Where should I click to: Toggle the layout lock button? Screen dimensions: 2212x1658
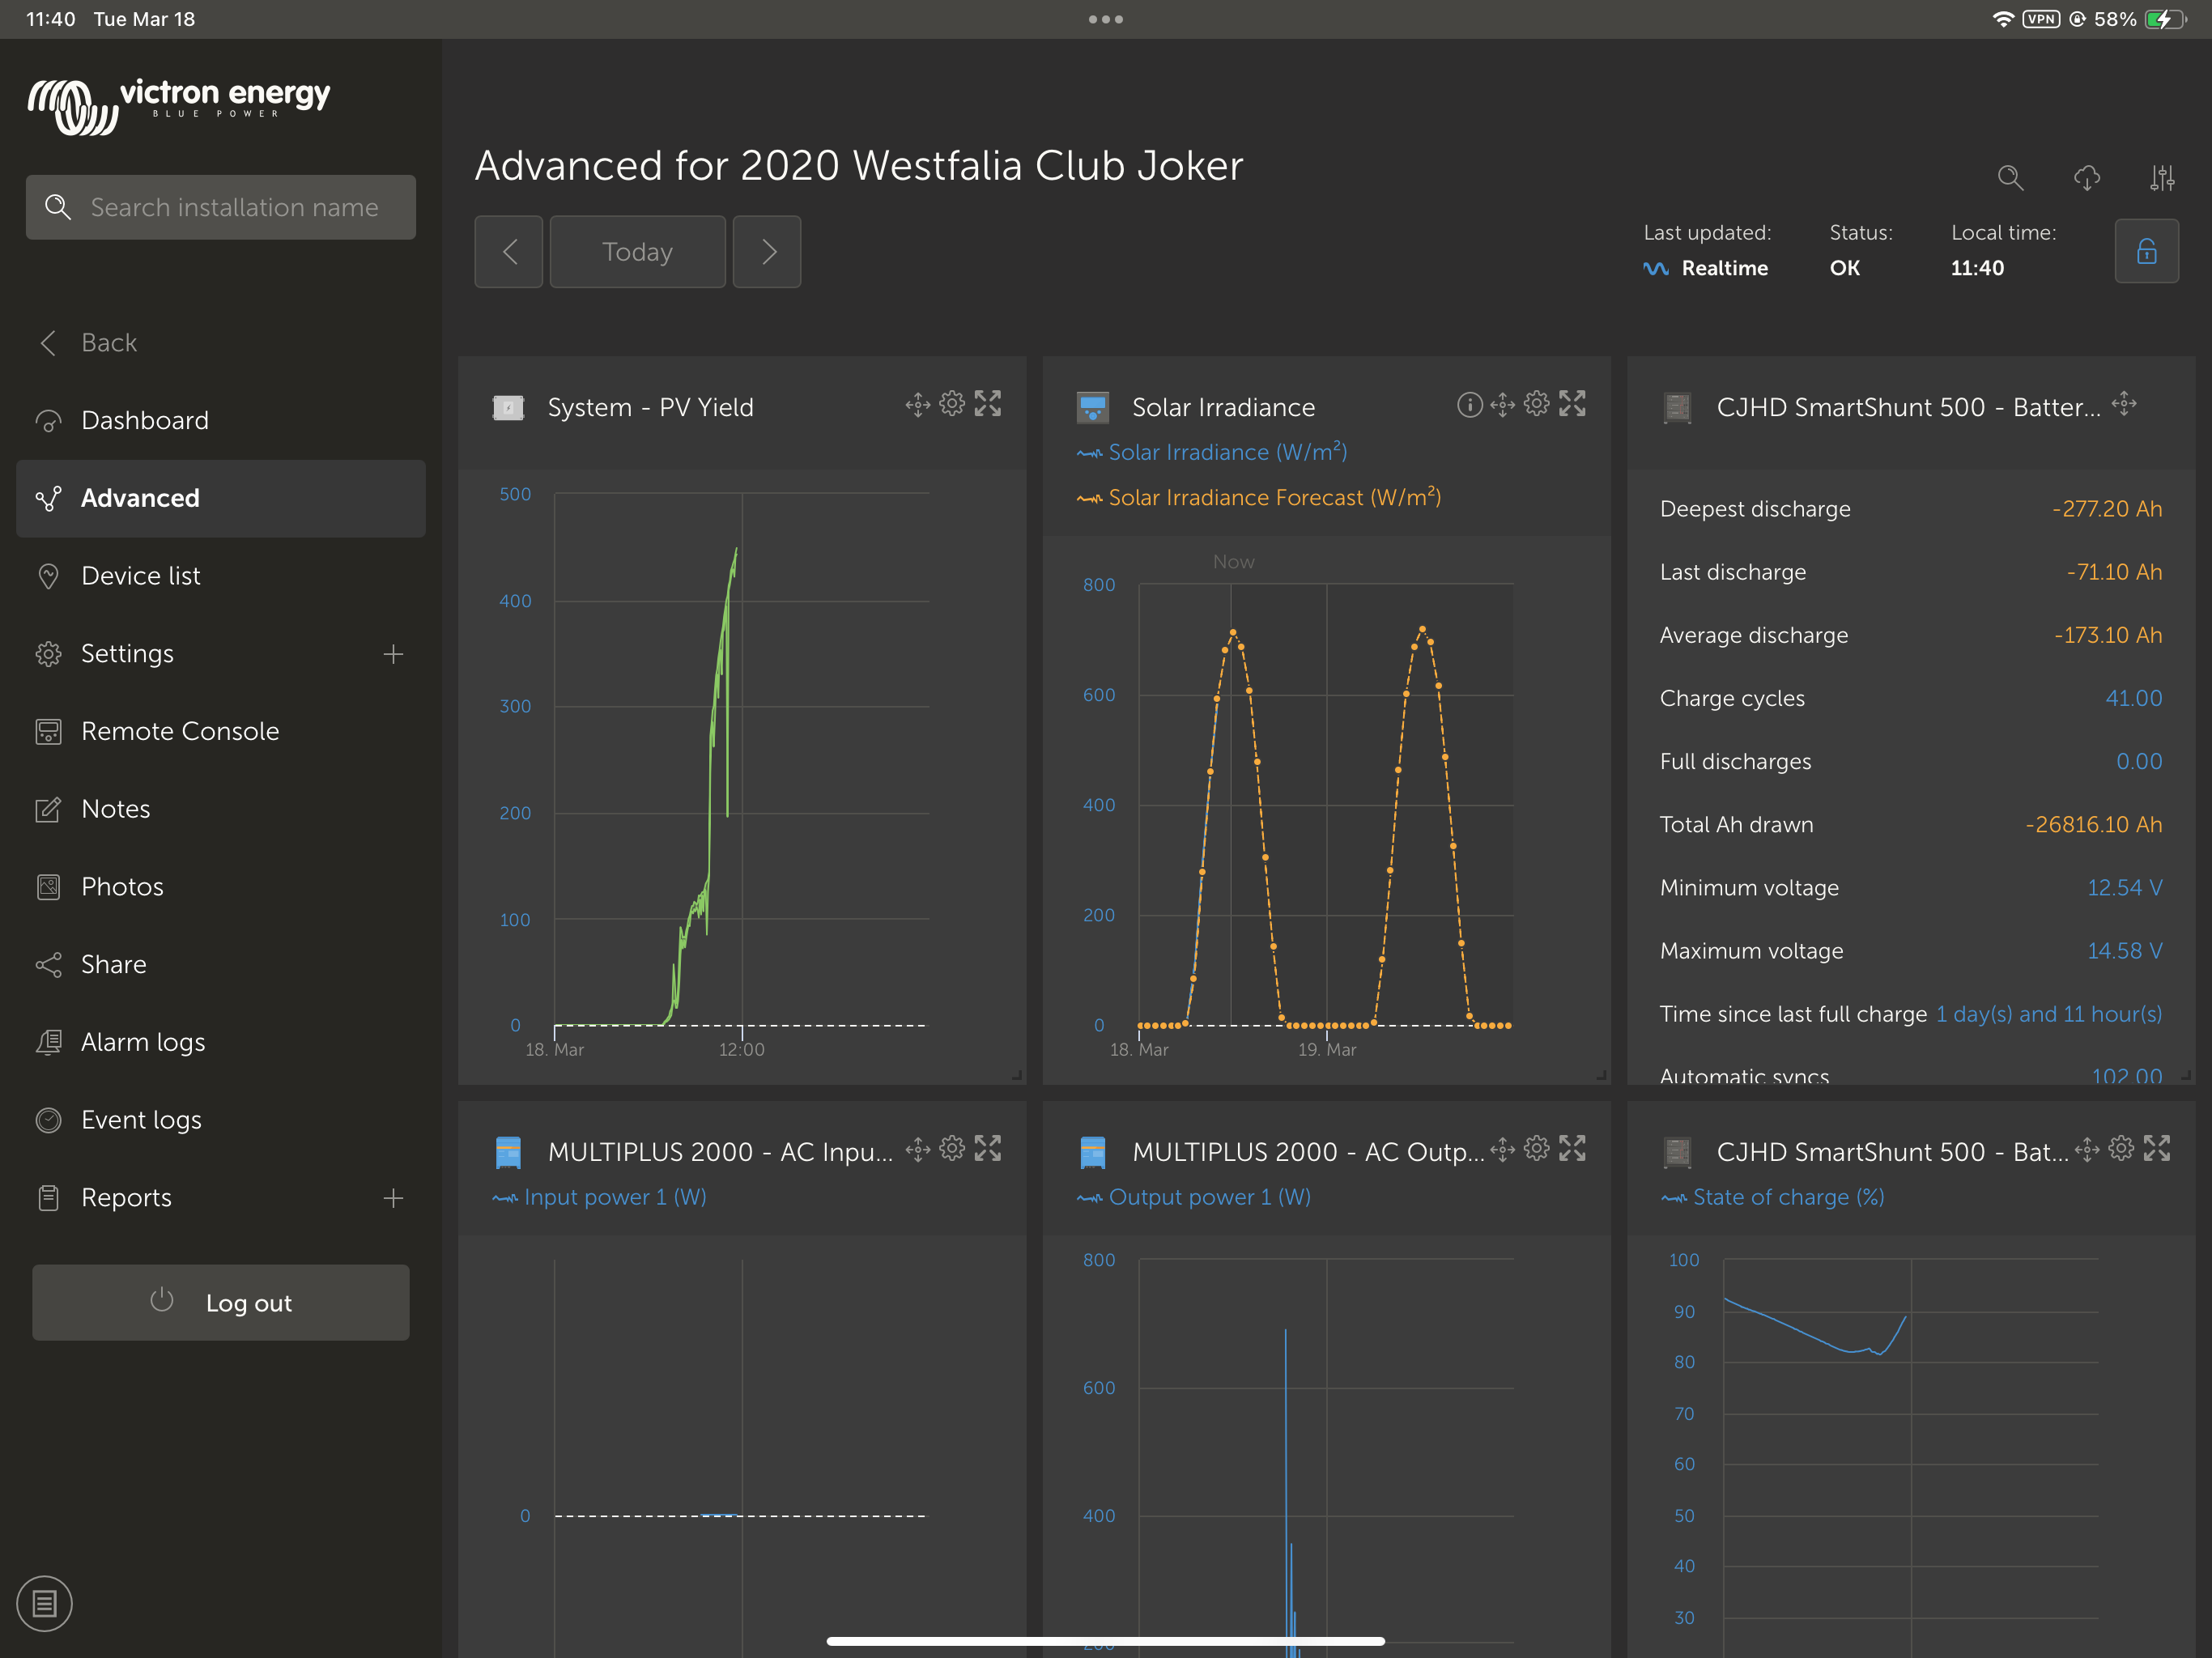(2147, 251)
